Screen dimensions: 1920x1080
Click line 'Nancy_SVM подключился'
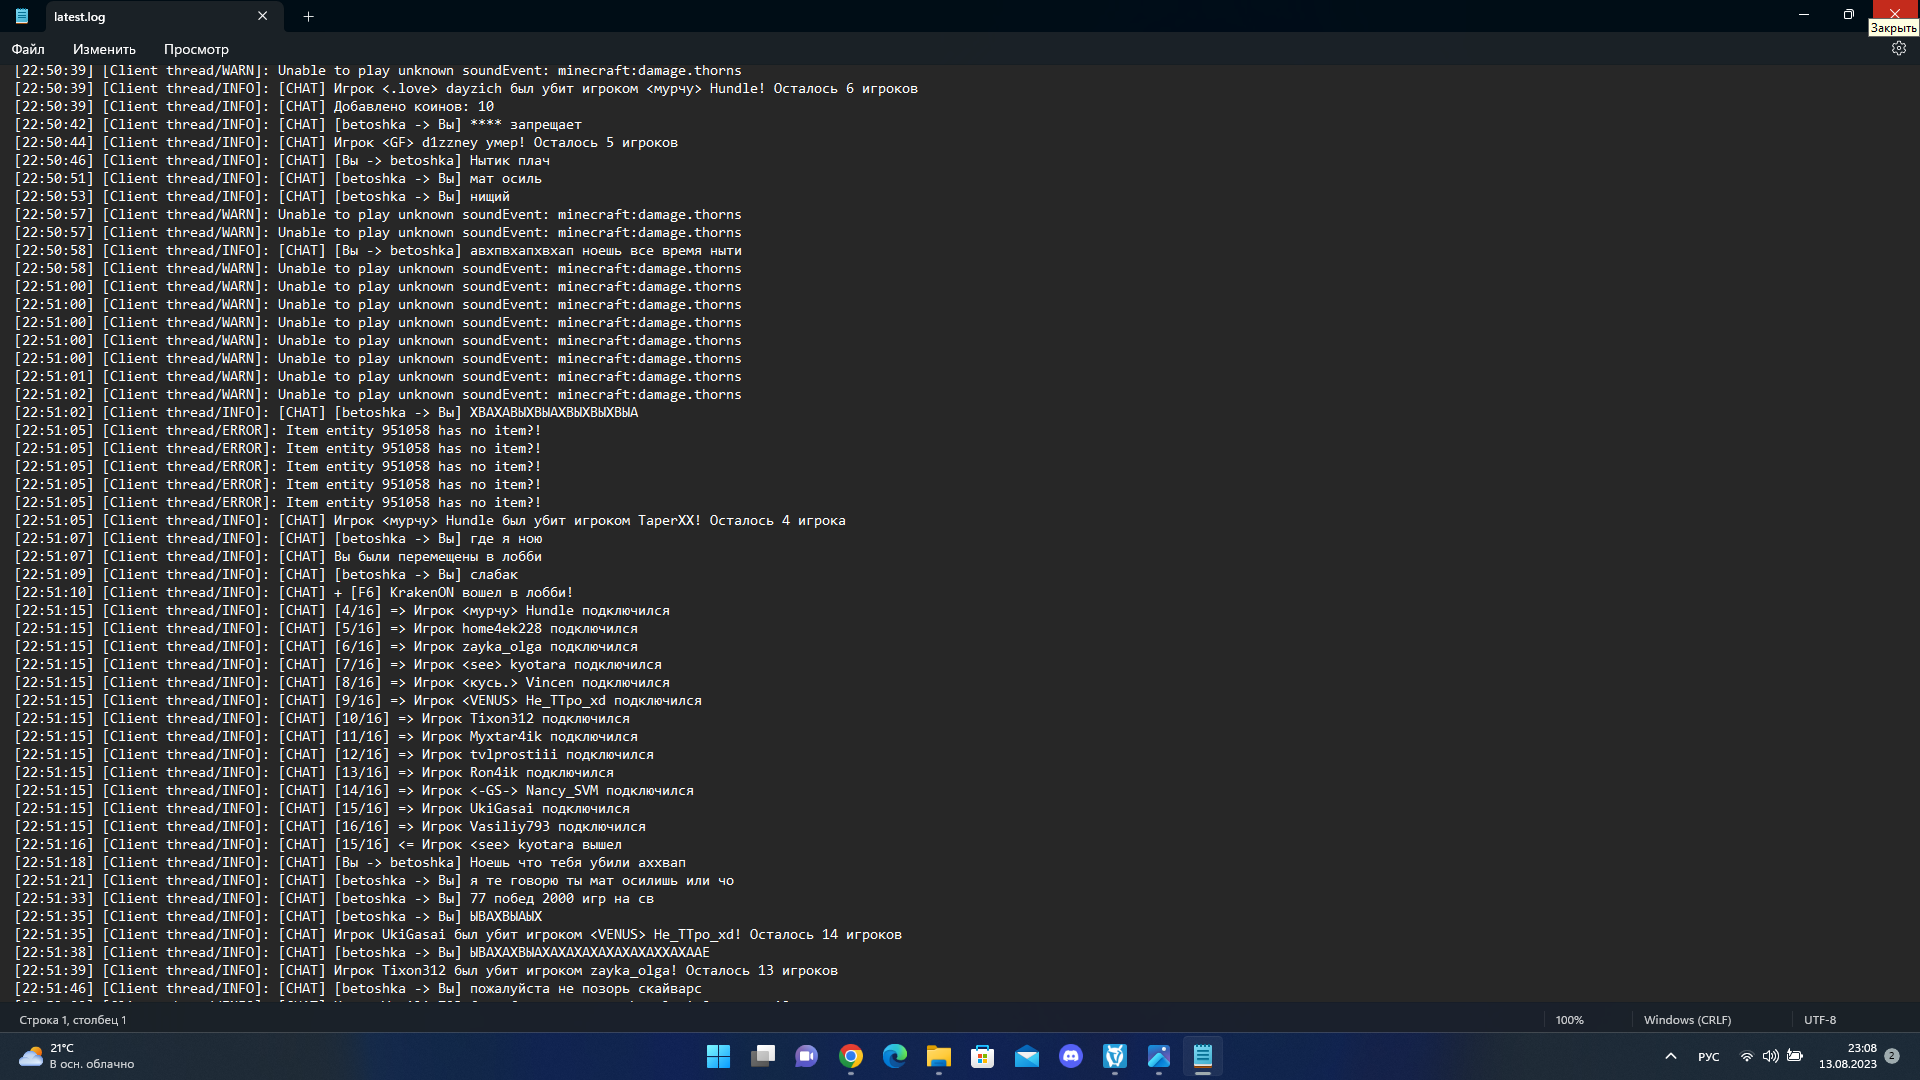tap(354, 791)
